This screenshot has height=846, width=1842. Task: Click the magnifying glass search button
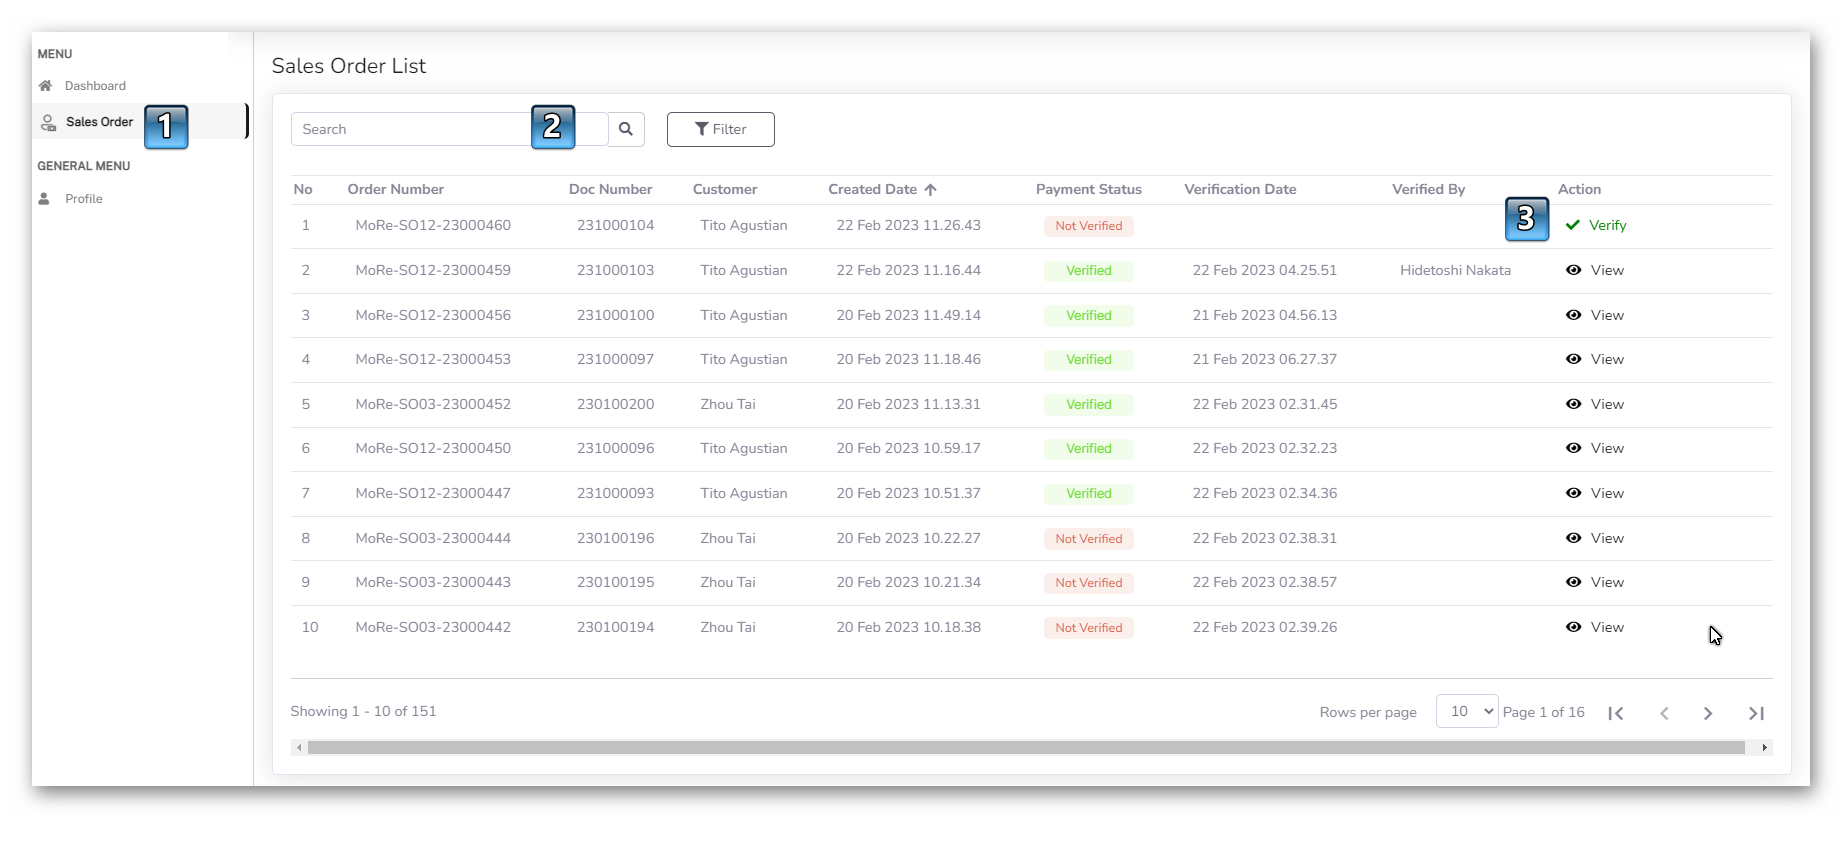(x=626, y=129)
